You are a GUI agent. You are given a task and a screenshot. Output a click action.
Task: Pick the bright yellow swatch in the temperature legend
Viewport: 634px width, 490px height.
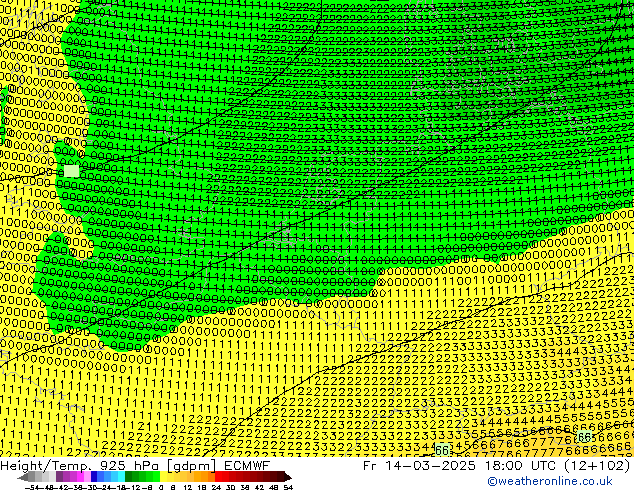coord(163,477)
